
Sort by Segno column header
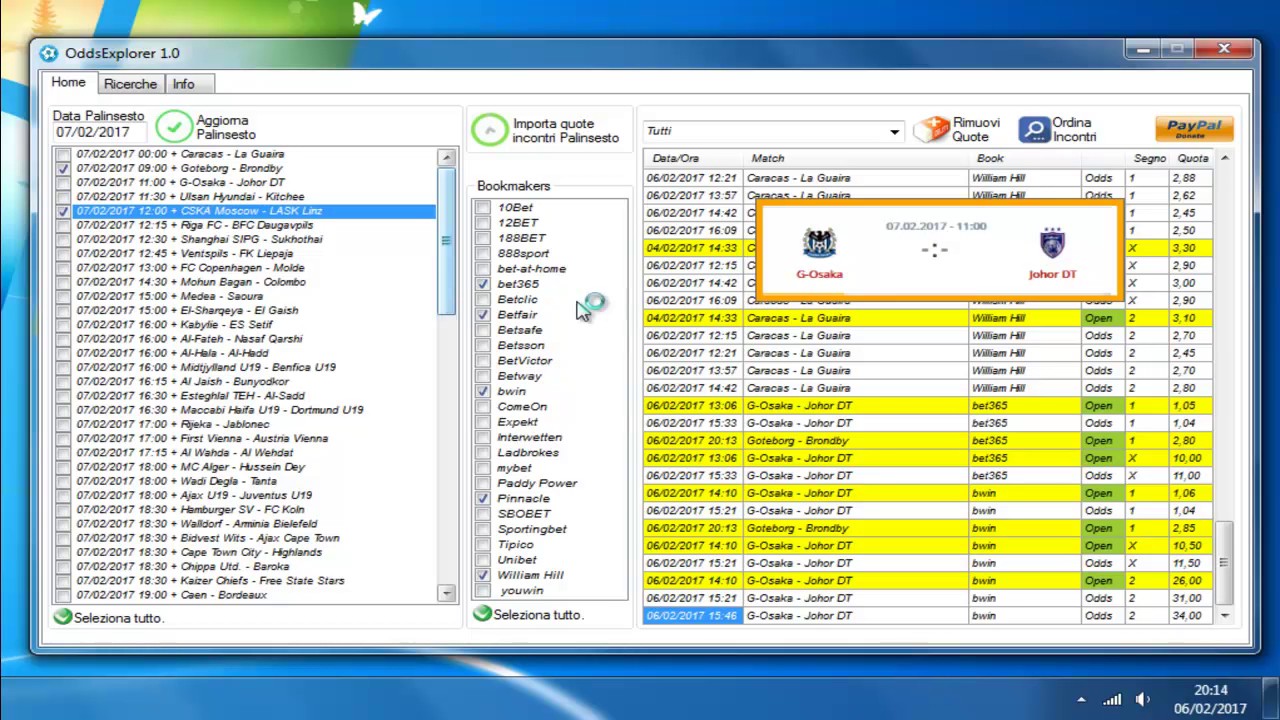(1148, 158)
